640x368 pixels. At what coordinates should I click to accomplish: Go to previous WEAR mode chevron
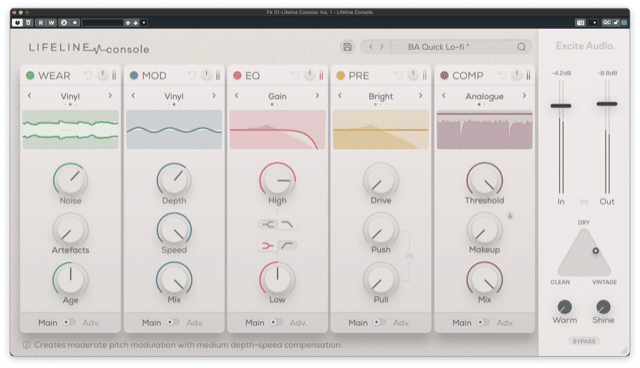coord(29,96)
